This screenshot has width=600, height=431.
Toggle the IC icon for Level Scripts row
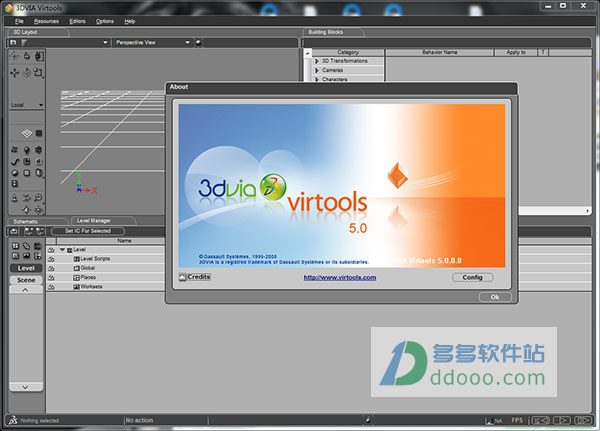[x=51, y=259]
